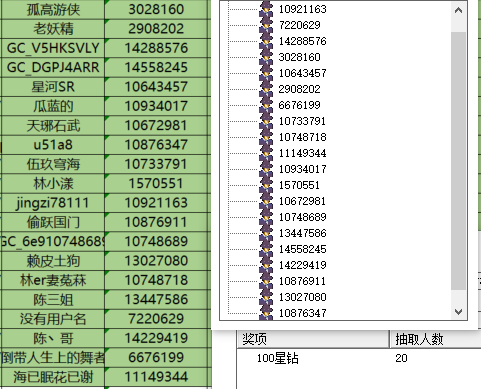Click the avatar icon beside 10748718 in list
Viewport: 481px width, 389px height.
(266, 137)
